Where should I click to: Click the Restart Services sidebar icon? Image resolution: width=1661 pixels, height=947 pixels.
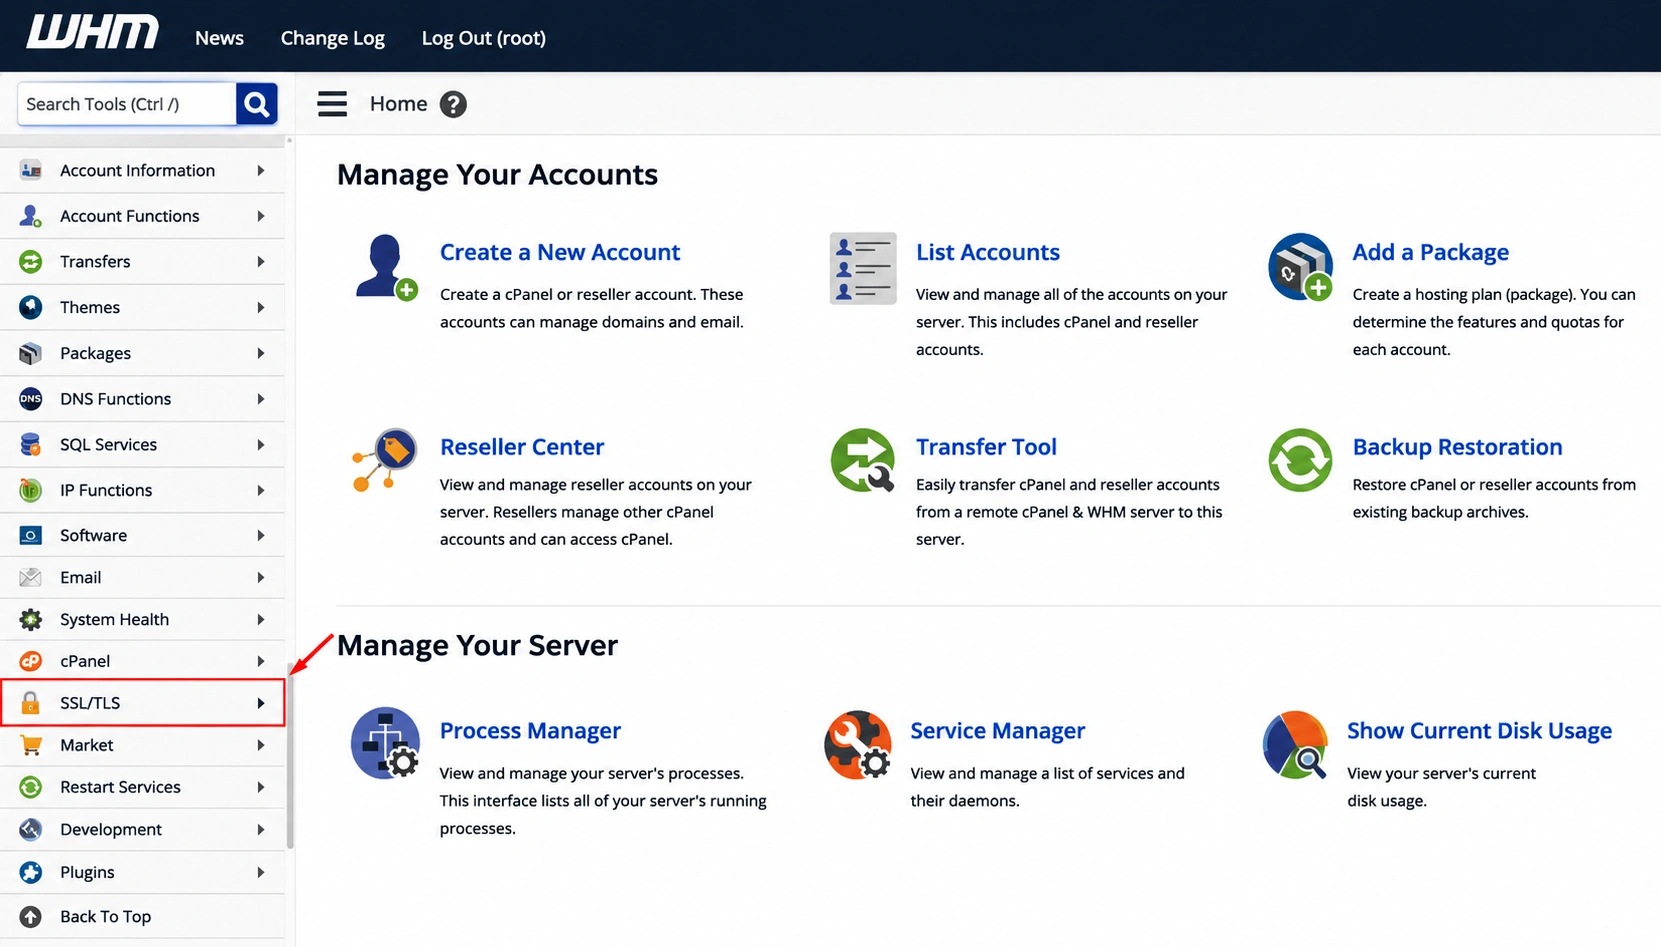coord(31,787)
